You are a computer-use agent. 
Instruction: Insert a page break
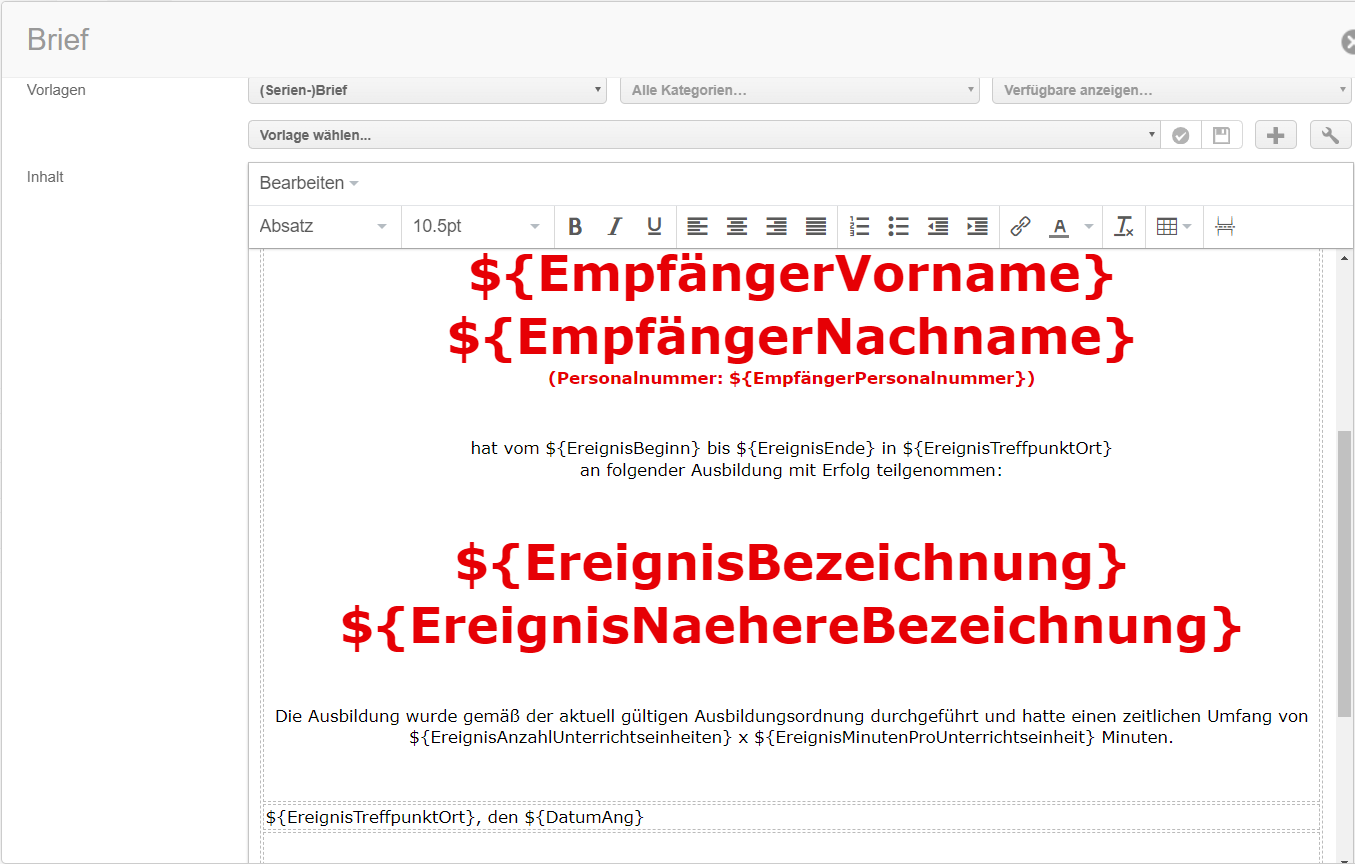1225,227
